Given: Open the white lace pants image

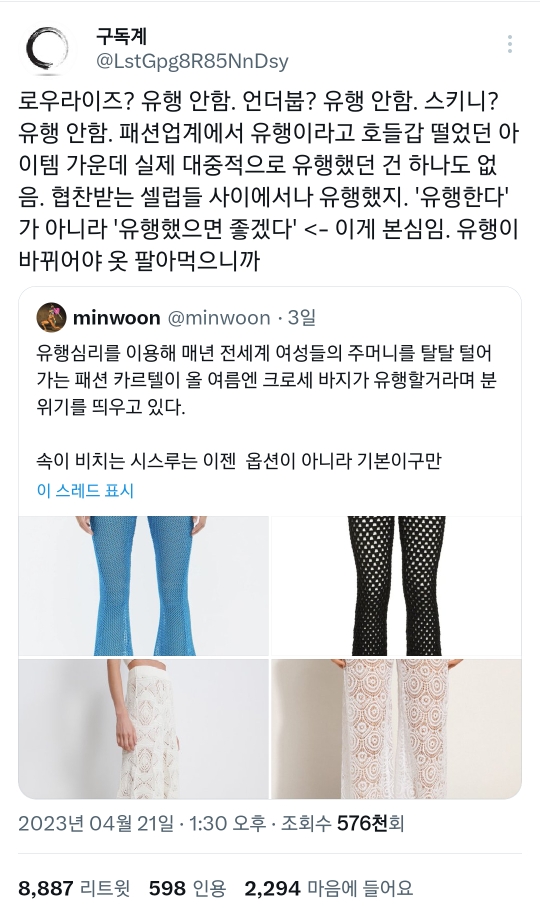Looking at the screenshot, I should coord(397,729).
